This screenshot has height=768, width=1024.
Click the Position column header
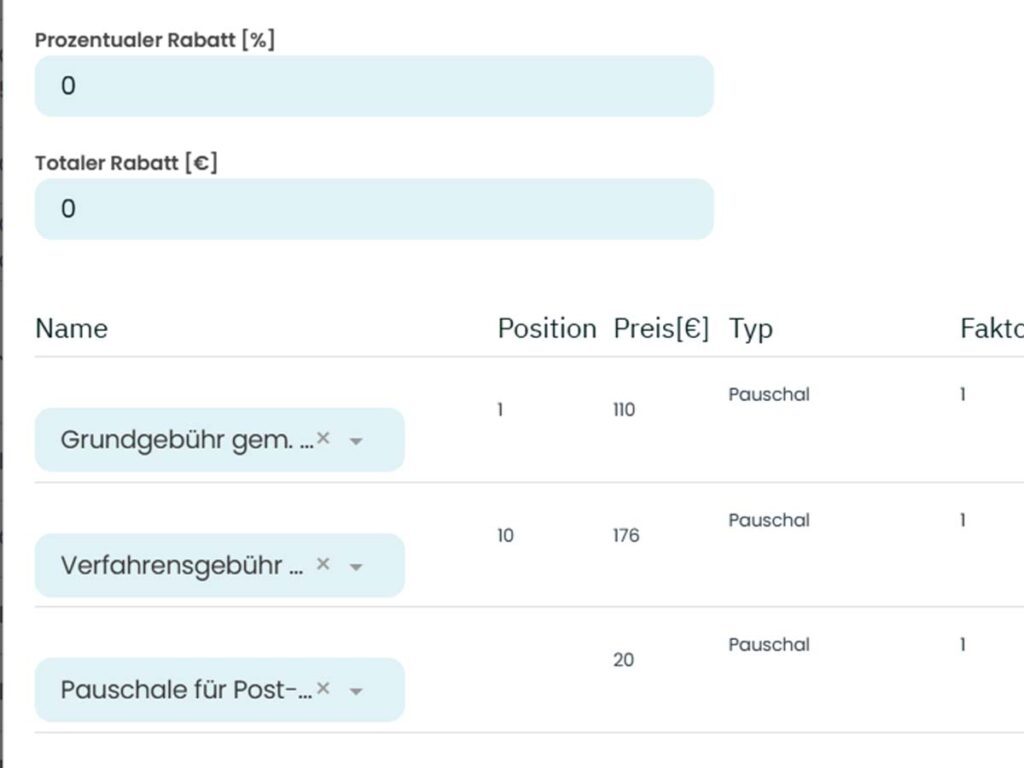pyautogui.click(x=547, y=328)
